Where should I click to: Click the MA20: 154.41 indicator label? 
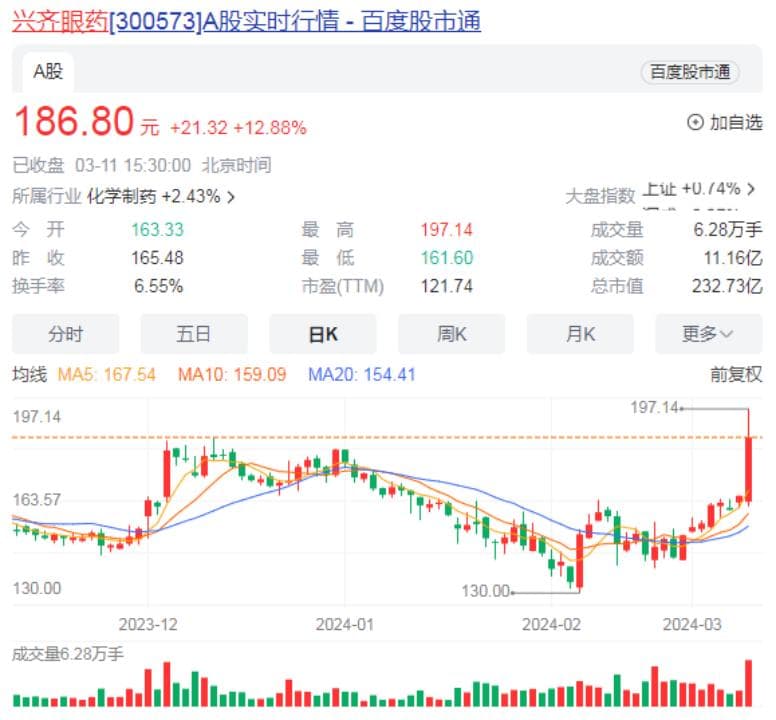click(362, 375)
